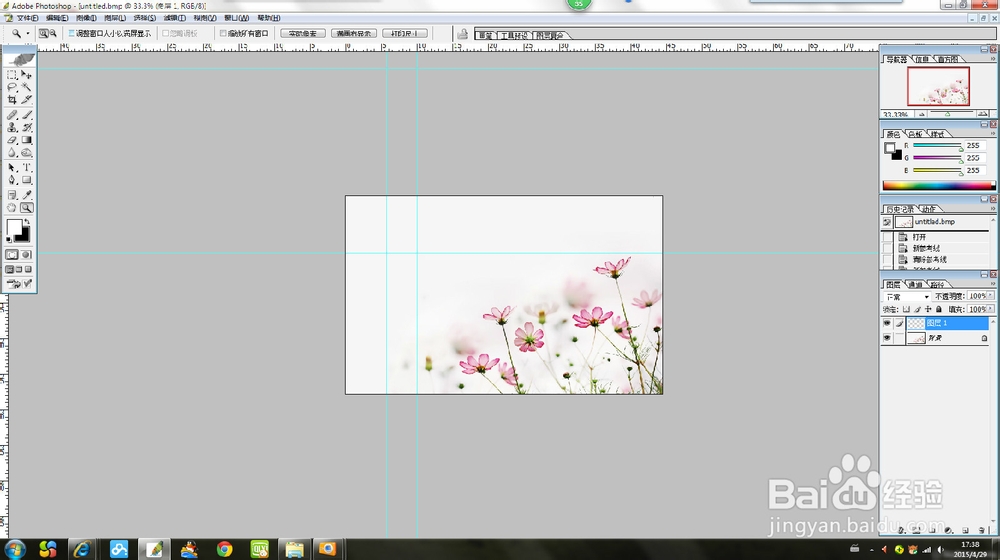Select the Dodge tool

pyautogui.click(x=27, y=153)
